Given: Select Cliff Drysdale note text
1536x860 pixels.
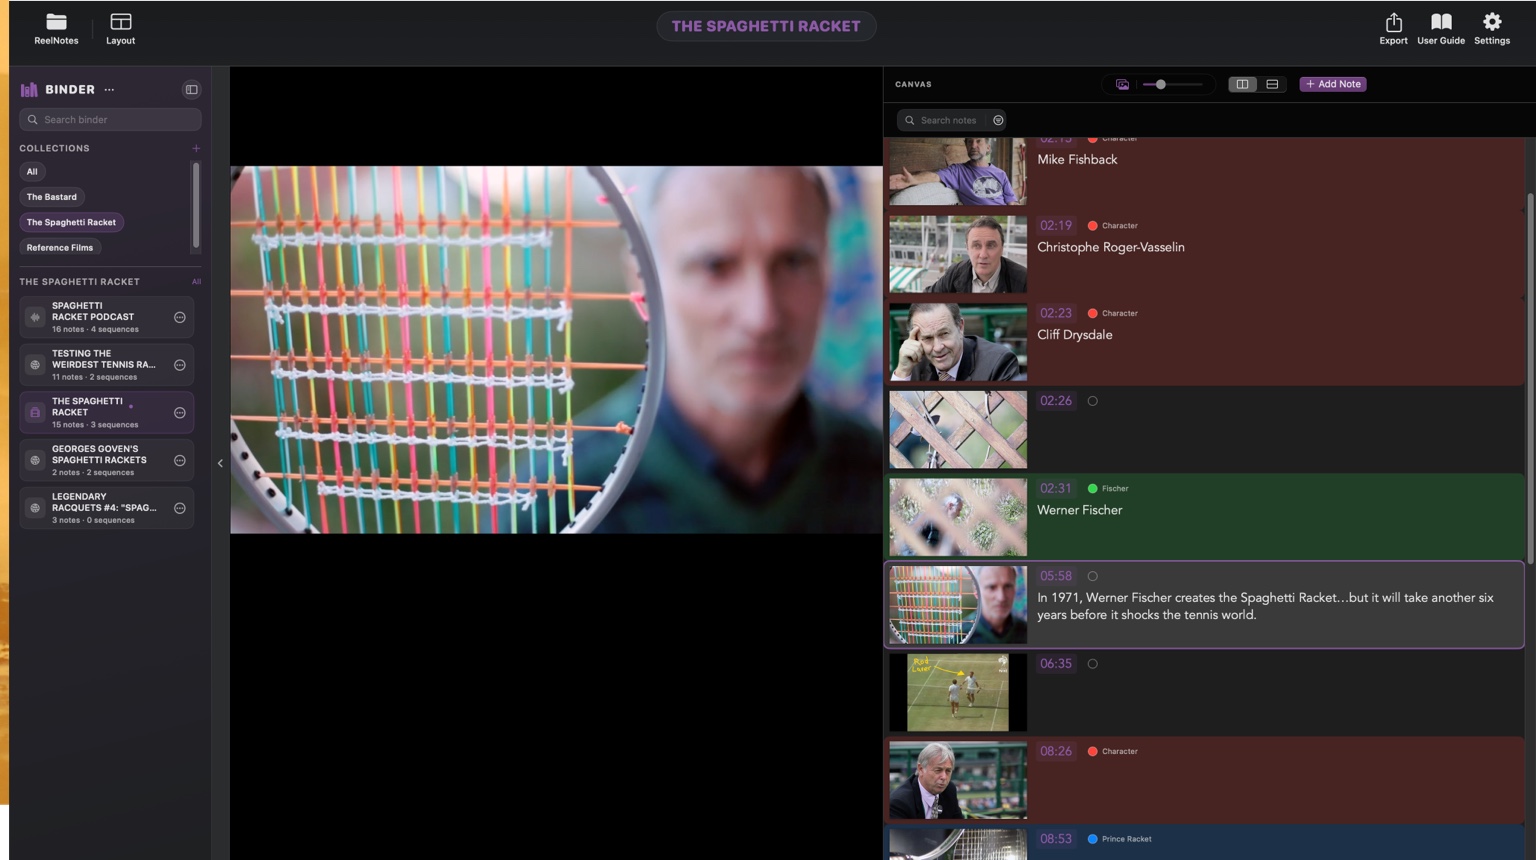Looking at the screenshot, I should coord(1075,335).
